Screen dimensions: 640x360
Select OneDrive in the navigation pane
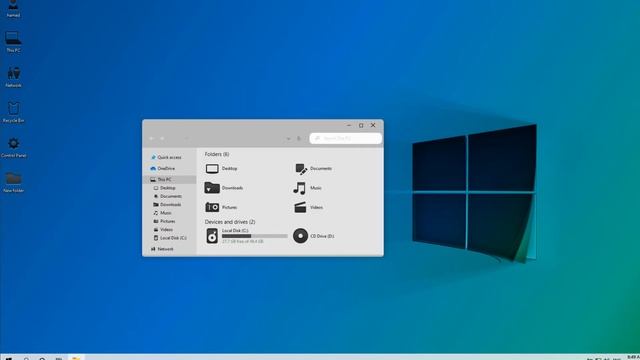163,168
